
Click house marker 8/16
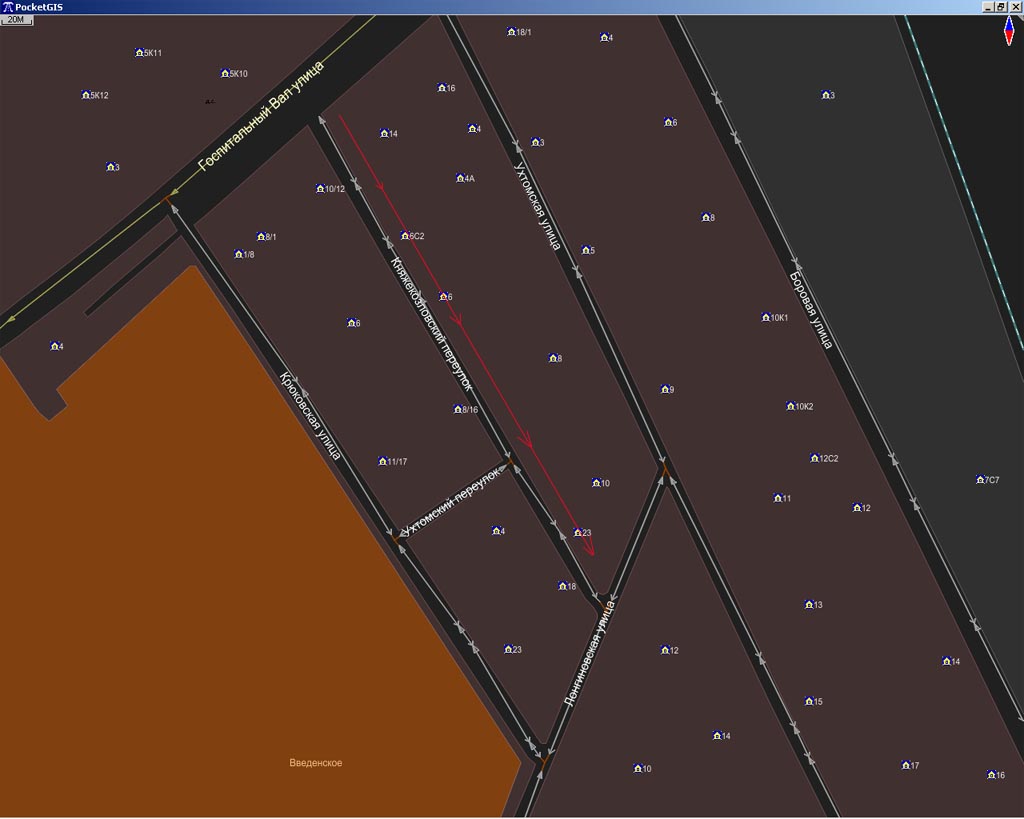pos(458,410)
